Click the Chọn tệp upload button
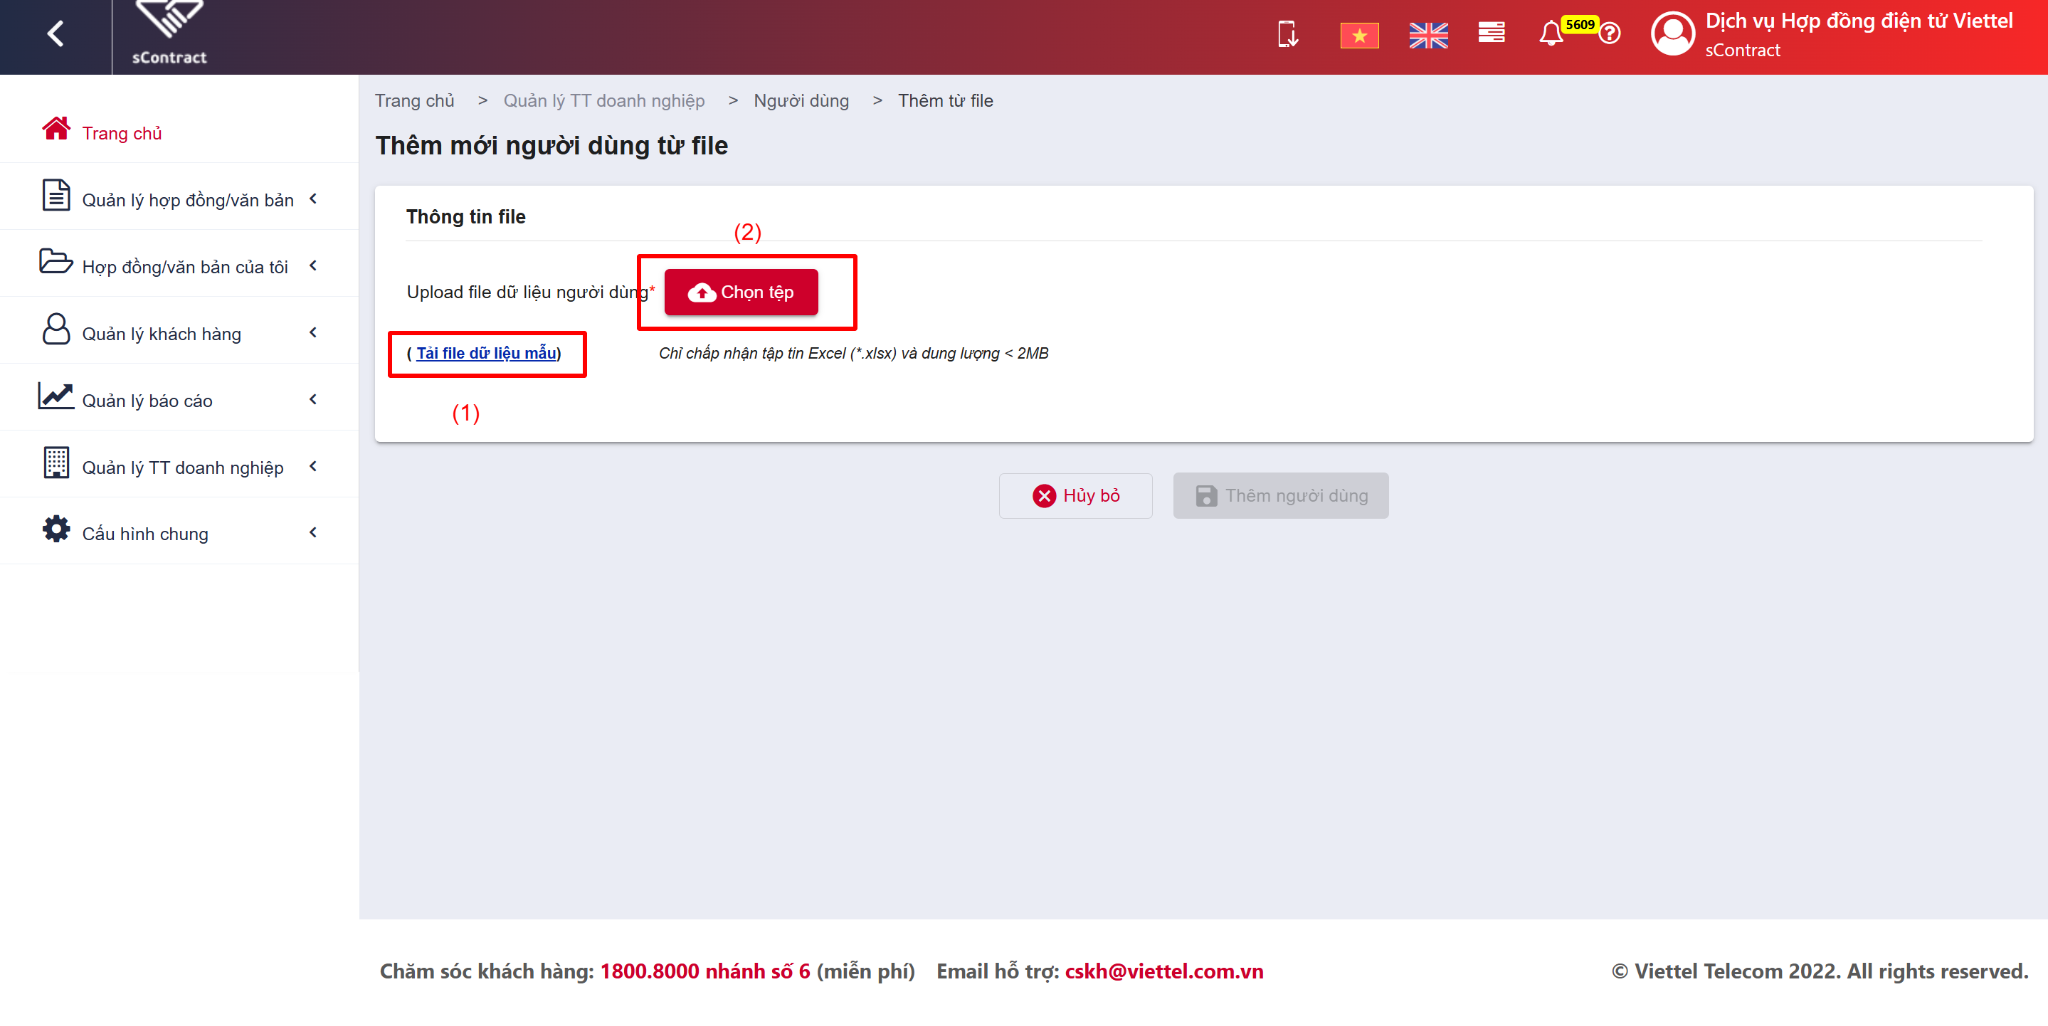This screenshot has height=1026, width=2048. tap(741, 292)
